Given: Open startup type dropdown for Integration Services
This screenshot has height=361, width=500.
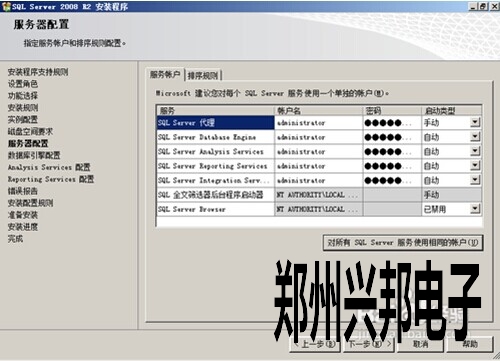Looking at the screenshot, I should point(475,180).
